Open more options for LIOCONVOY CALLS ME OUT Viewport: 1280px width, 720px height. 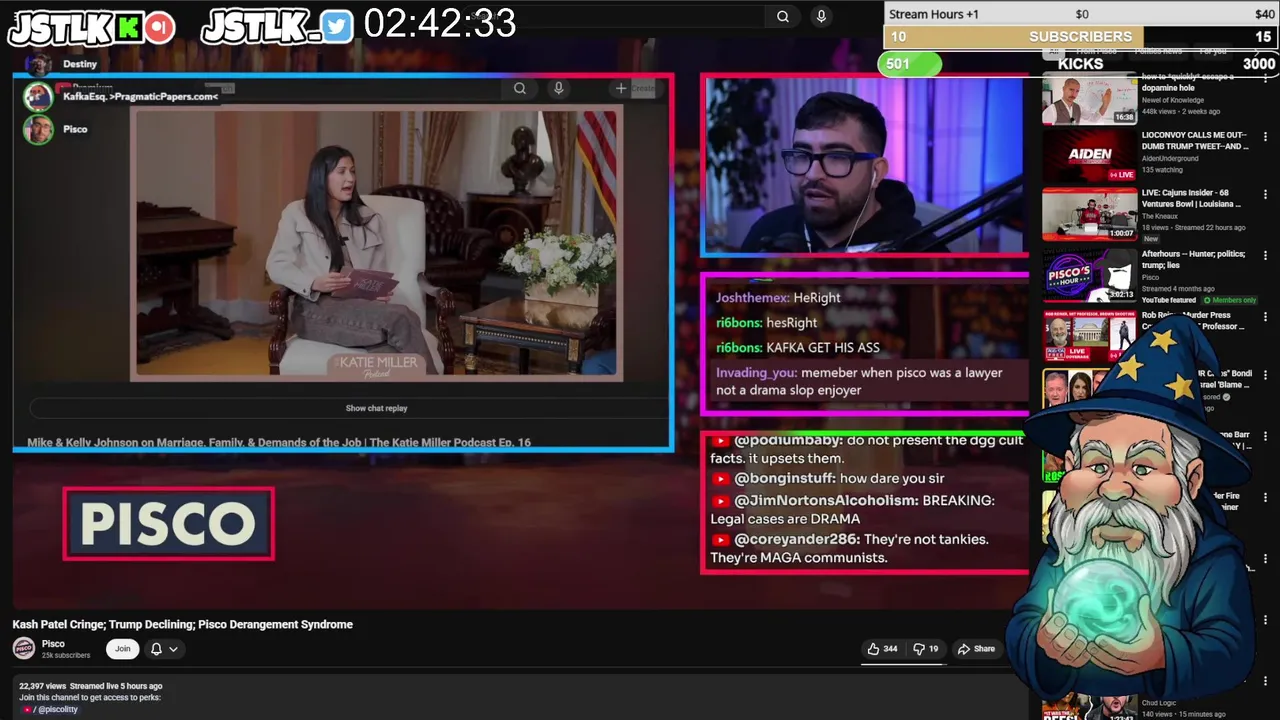click(1265, 136)
